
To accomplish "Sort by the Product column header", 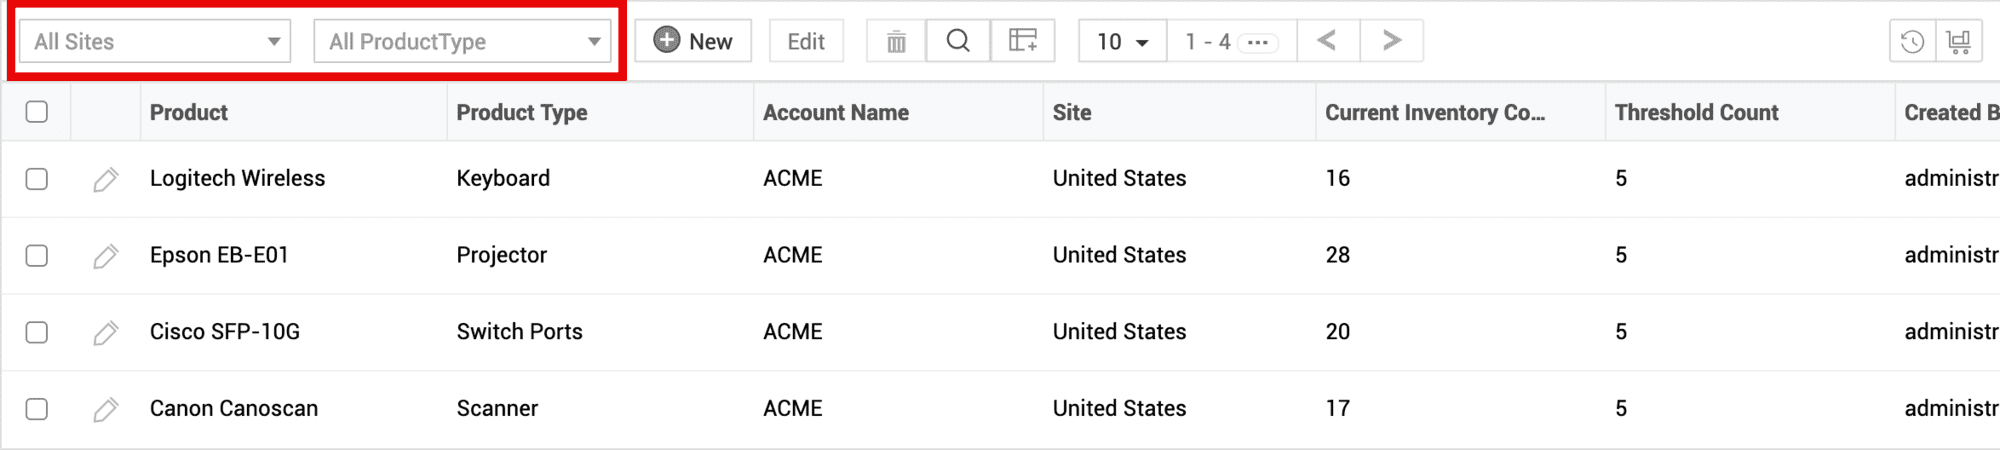I will [189, 113].
